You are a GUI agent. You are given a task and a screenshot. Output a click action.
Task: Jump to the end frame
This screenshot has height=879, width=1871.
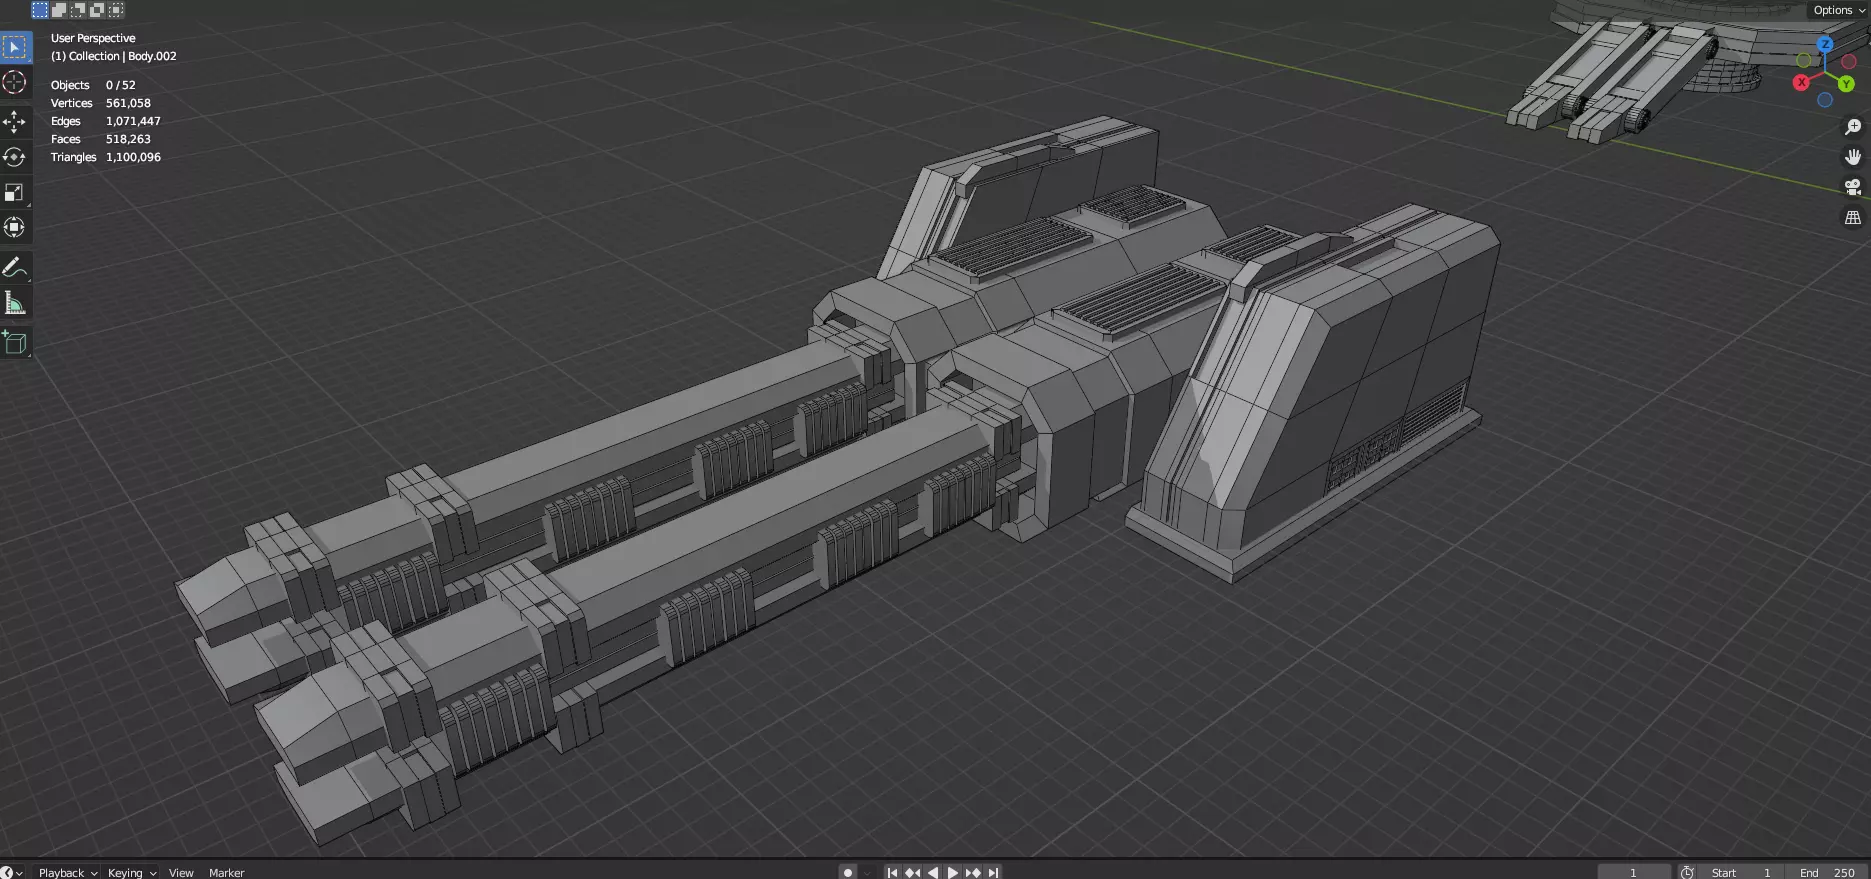992,872
